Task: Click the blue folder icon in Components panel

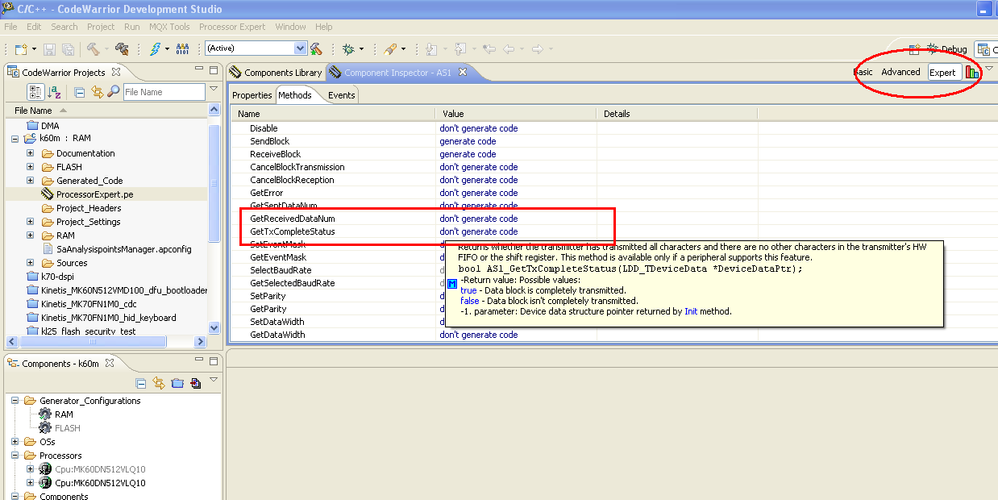Action: pyautogui.click(x=178, y=383)
